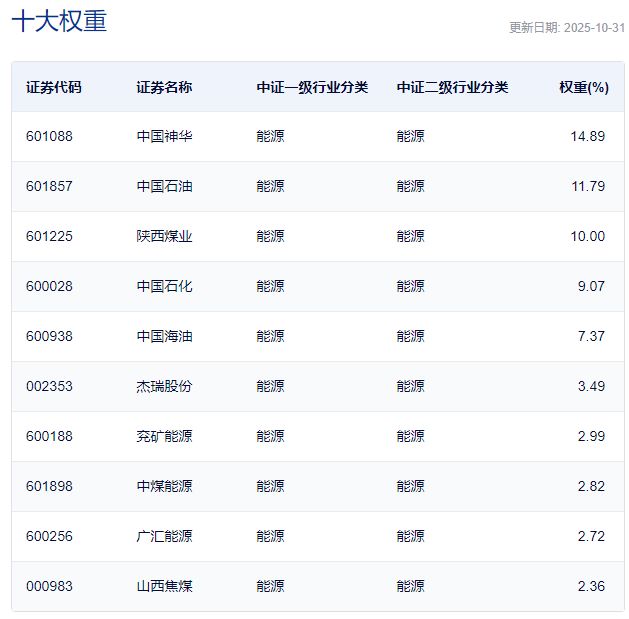Image resolution: width=629 pixels, height=619 pixels.
Task: Open the 中国神华 security name
Action: (x=165, y=136)
